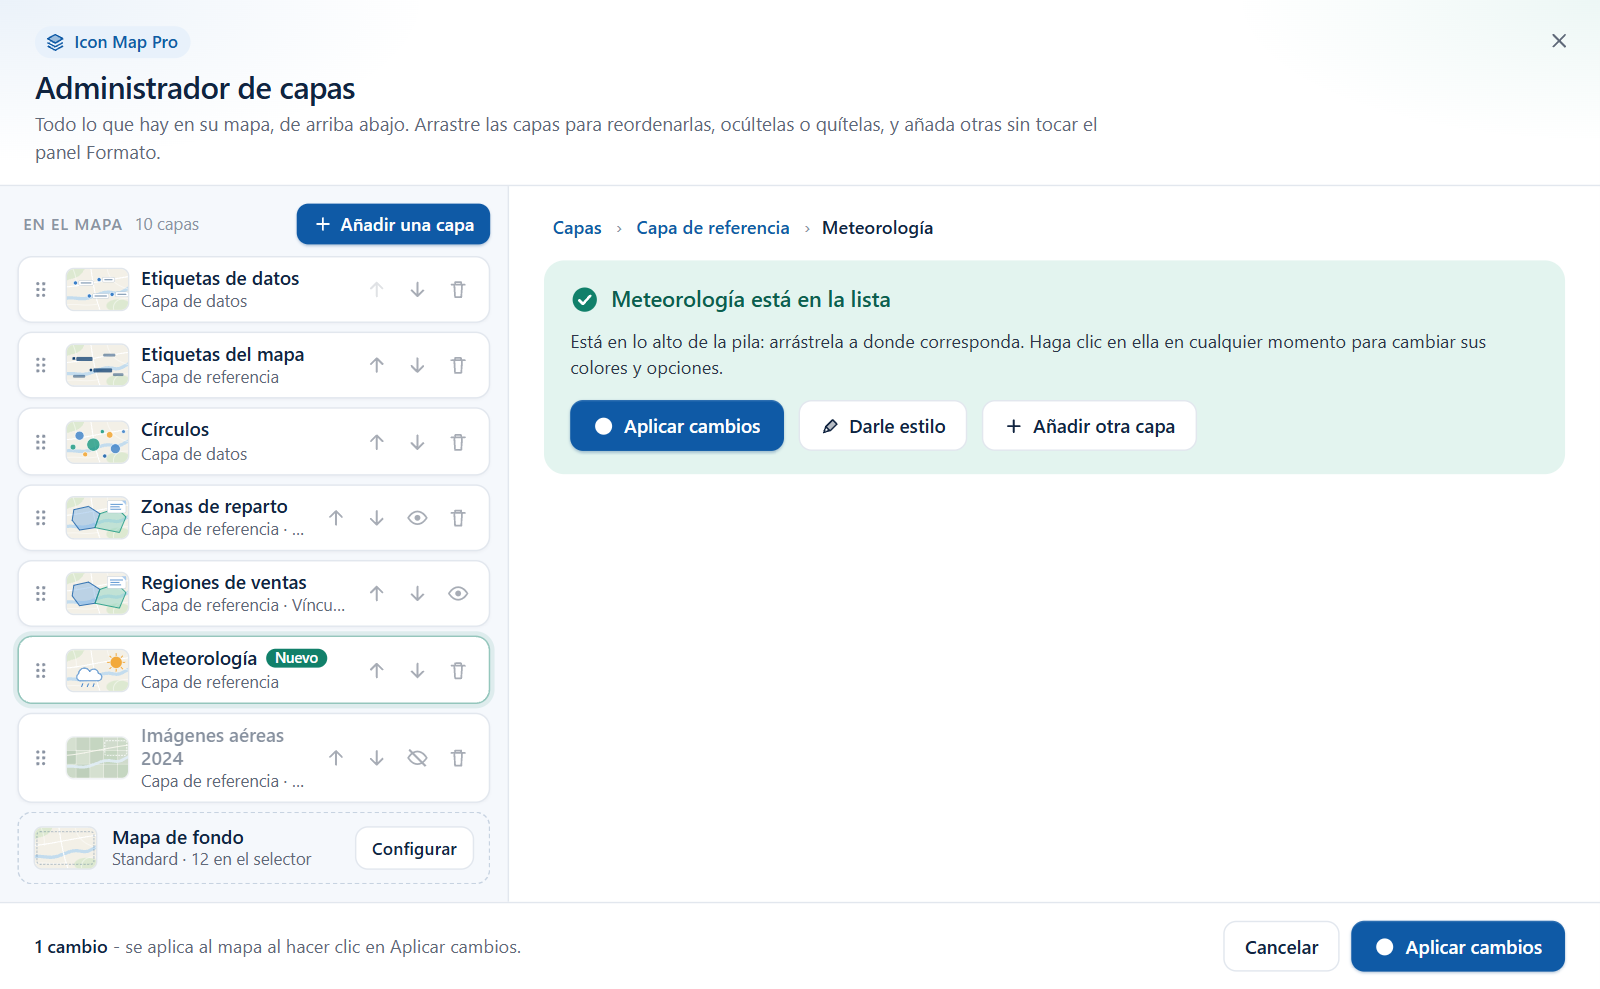Hide the Regiones de ventas layer
This screenshot has height=989, width=1600.
tap(458, 594)
